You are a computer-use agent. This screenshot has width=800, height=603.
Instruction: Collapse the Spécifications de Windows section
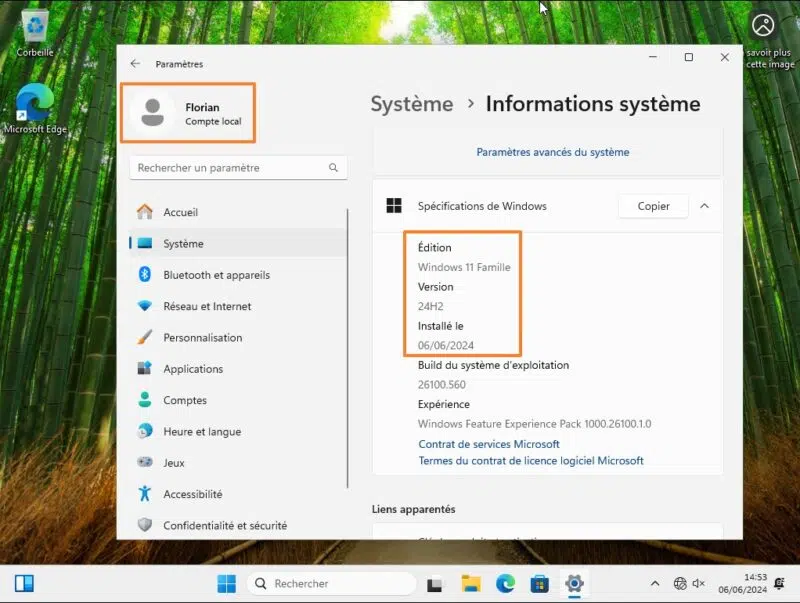tap(705, 206)
